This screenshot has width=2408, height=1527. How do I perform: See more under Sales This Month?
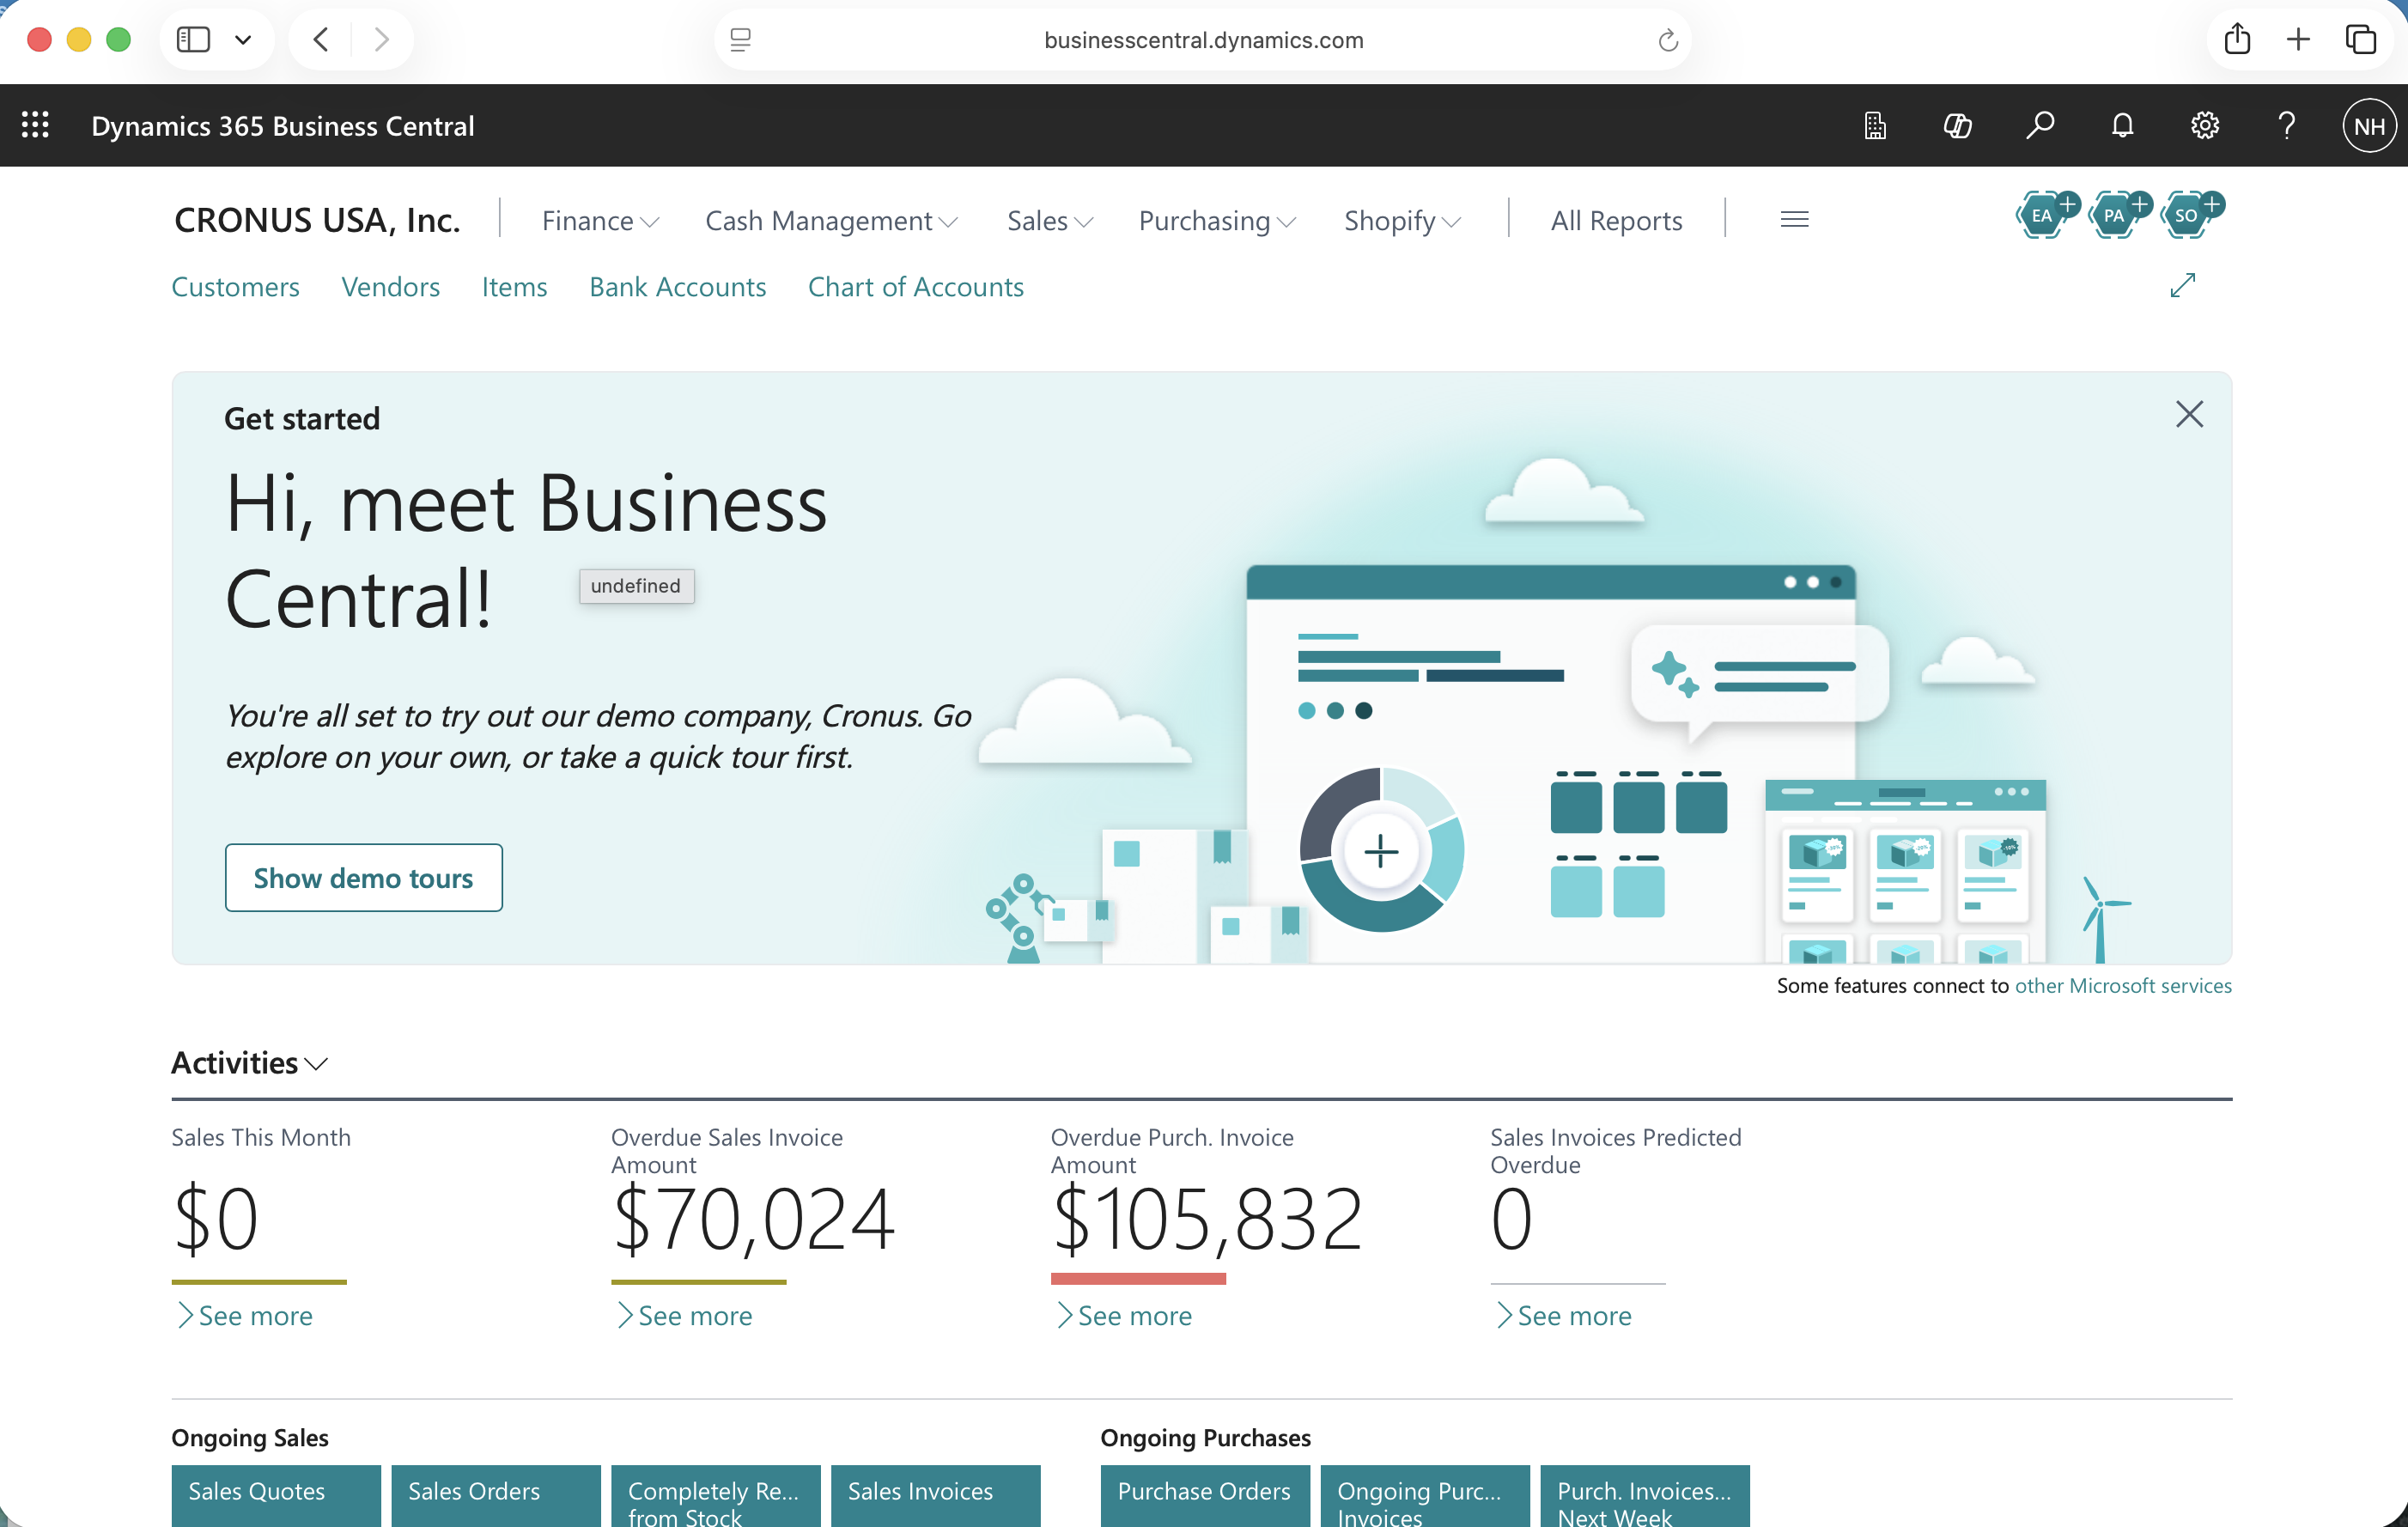(x=245, y=1315)
